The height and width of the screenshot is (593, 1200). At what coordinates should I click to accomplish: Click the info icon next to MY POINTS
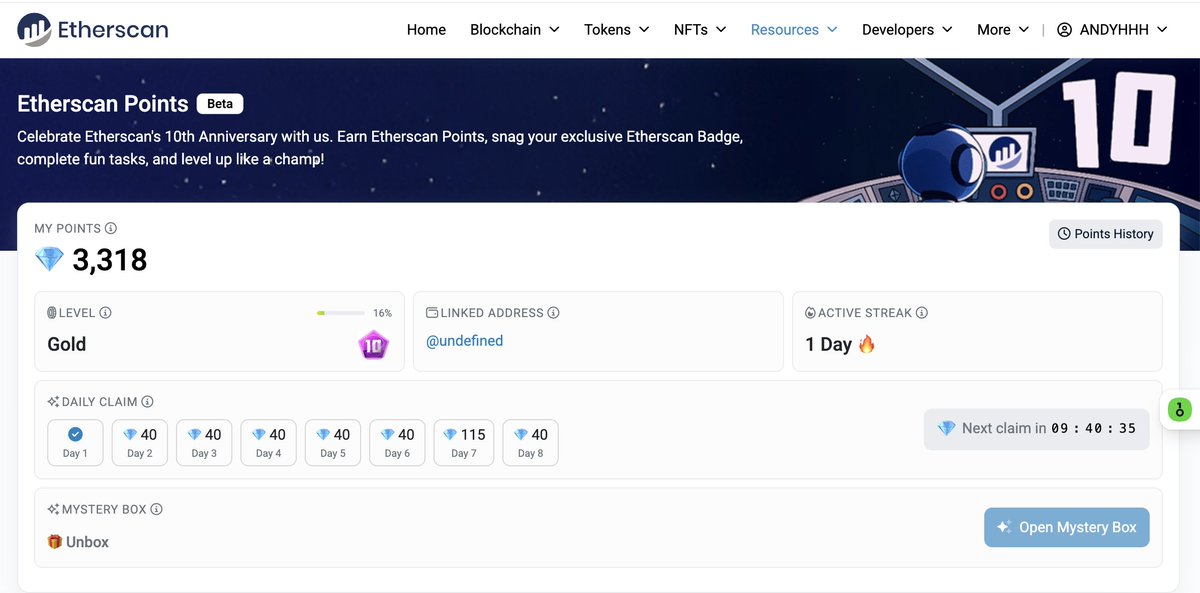(x=111, y=228)
